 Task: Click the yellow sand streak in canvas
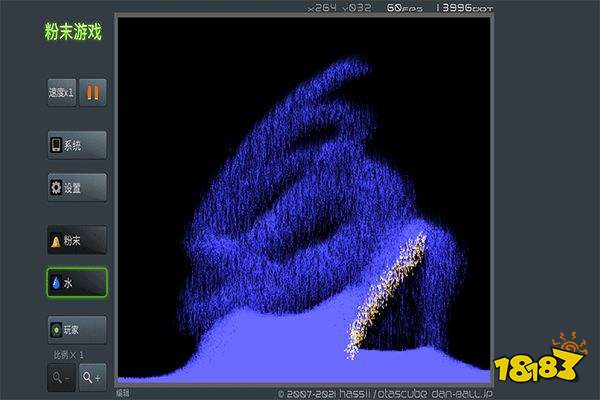pos(388,292)
